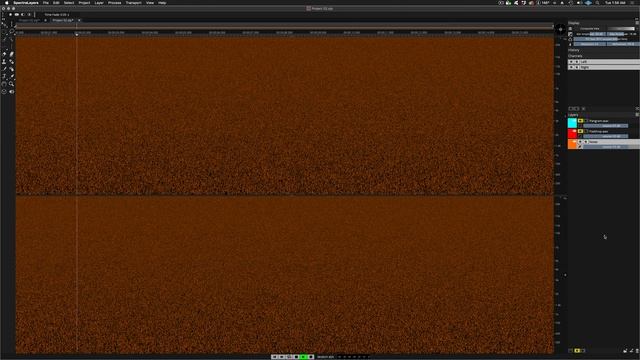Click the X button above Layers header
This screenshot has height=360, width=640.
584,109
